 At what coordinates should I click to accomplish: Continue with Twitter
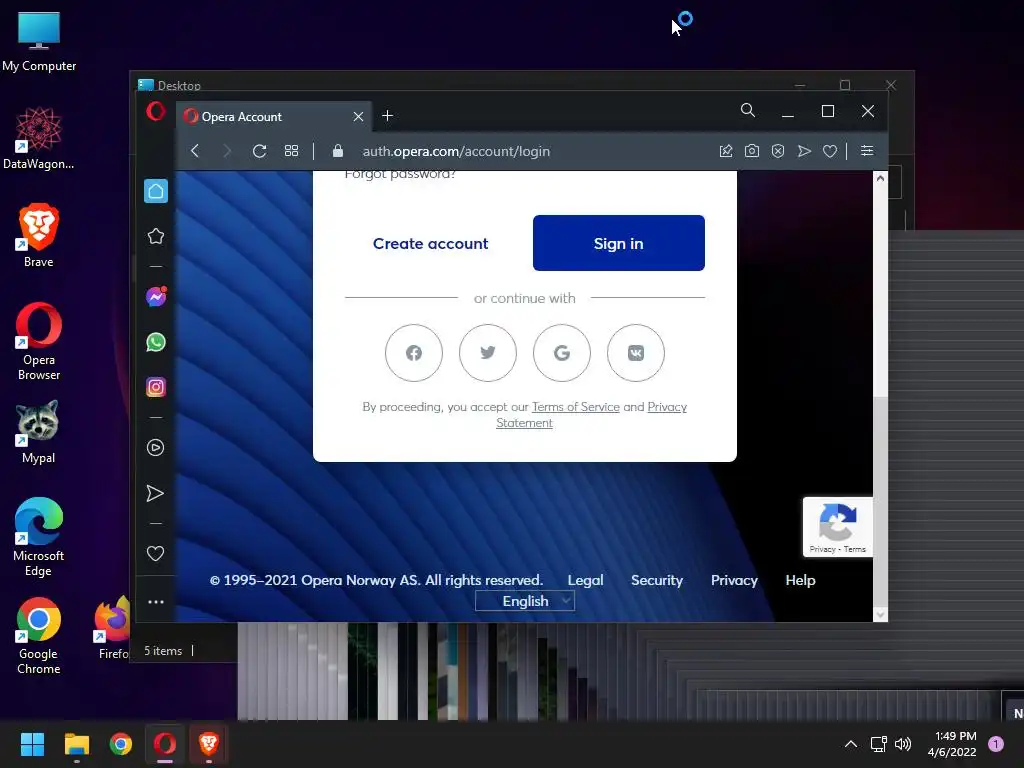point(488,353)
